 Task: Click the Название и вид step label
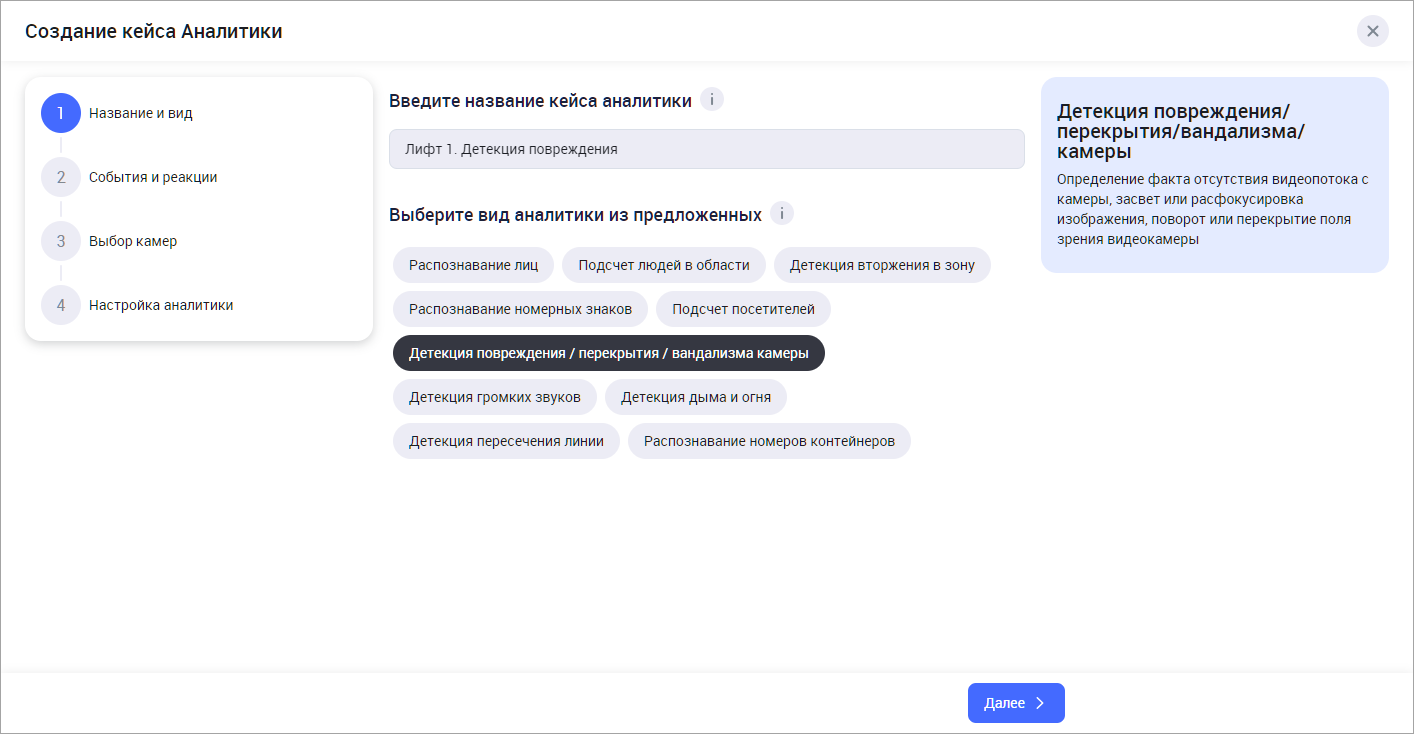pos(140,113)
